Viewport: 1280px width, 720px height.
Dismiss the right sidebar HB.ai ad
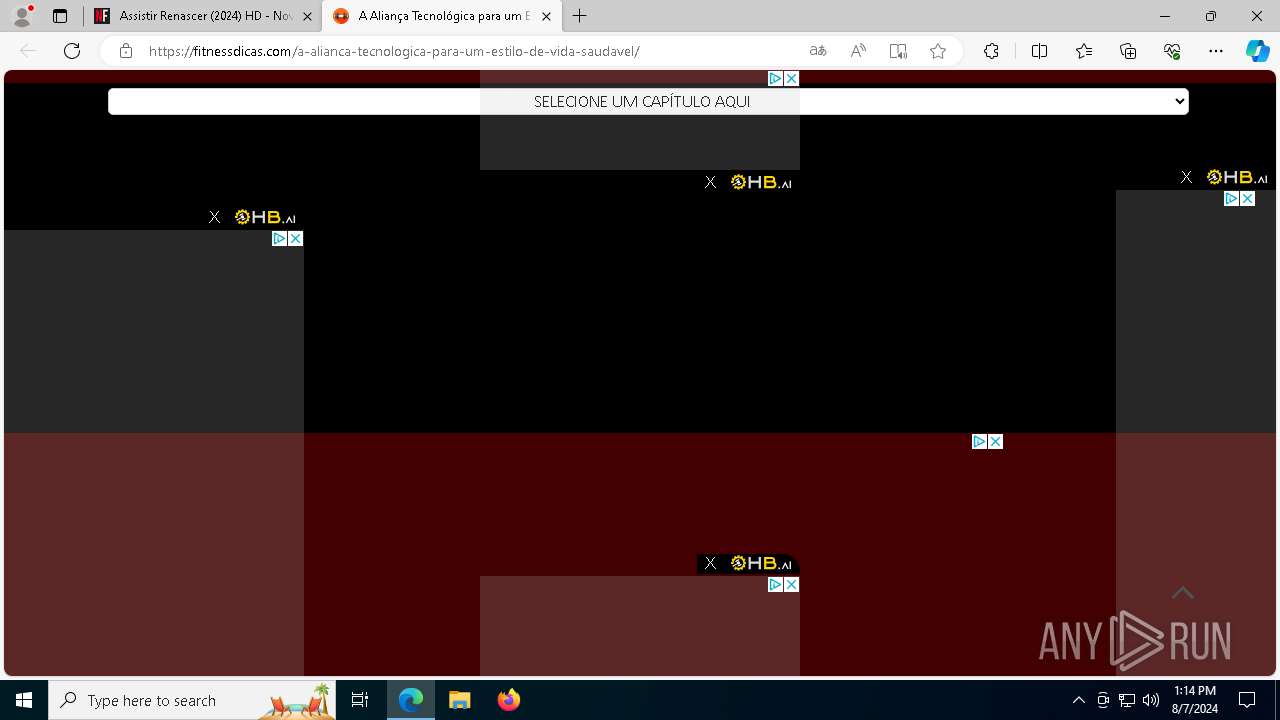pyautogui.click(x=1186, y=177)
